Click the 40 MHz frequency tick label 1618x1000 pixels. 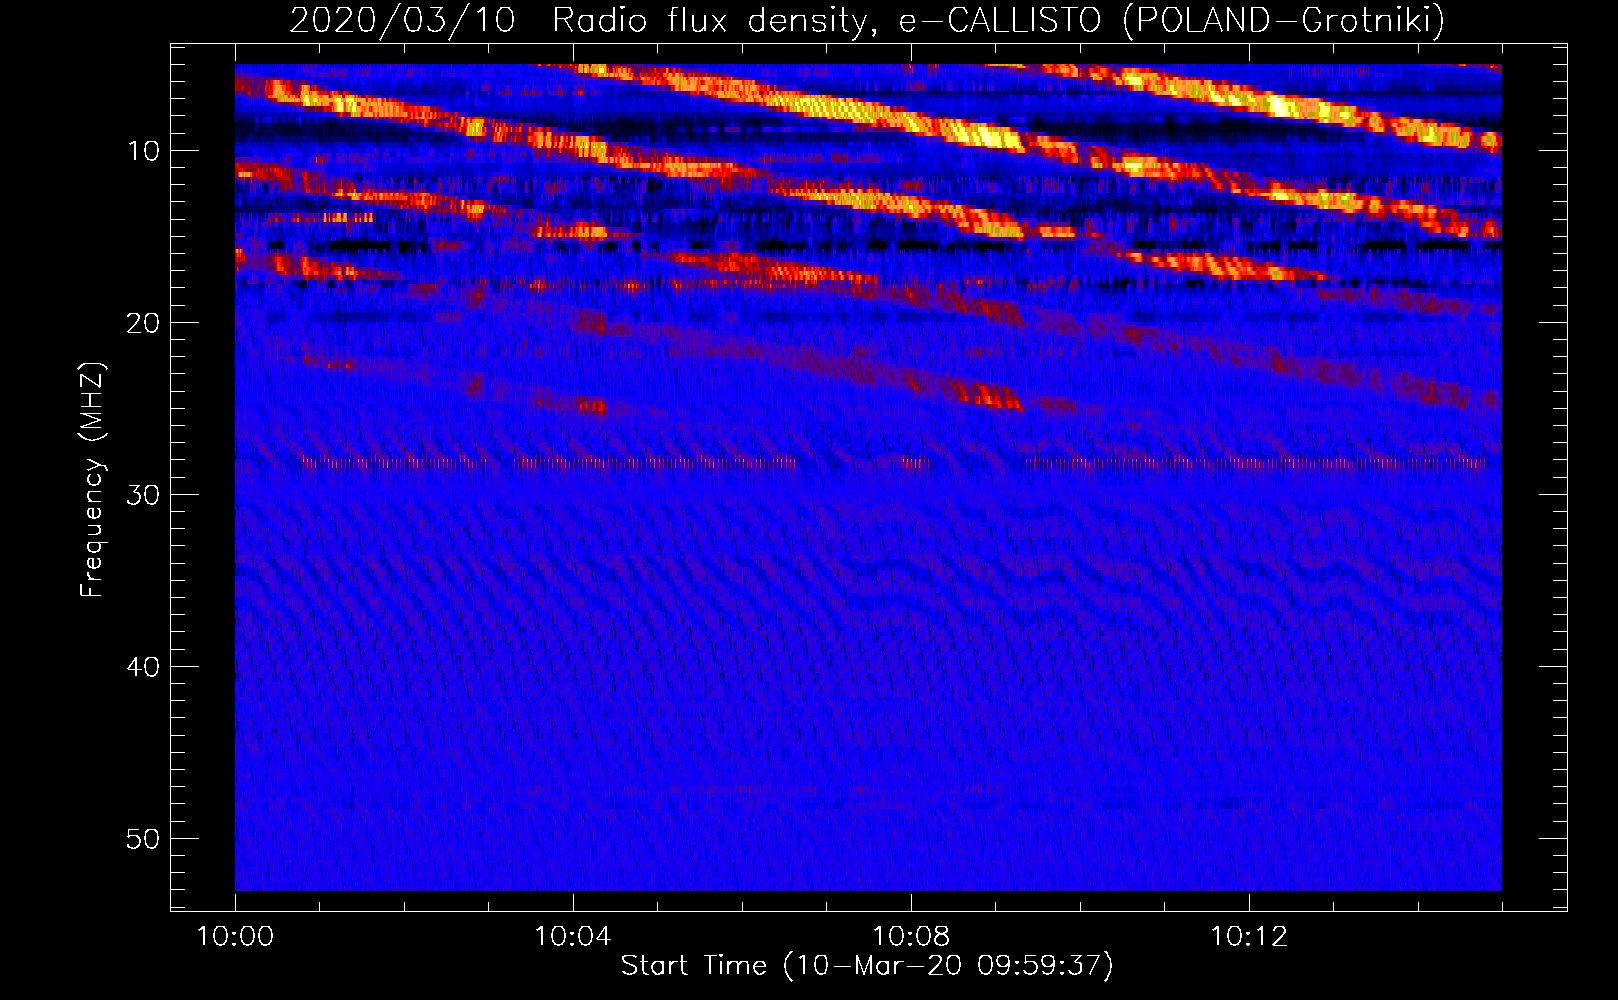144,667
